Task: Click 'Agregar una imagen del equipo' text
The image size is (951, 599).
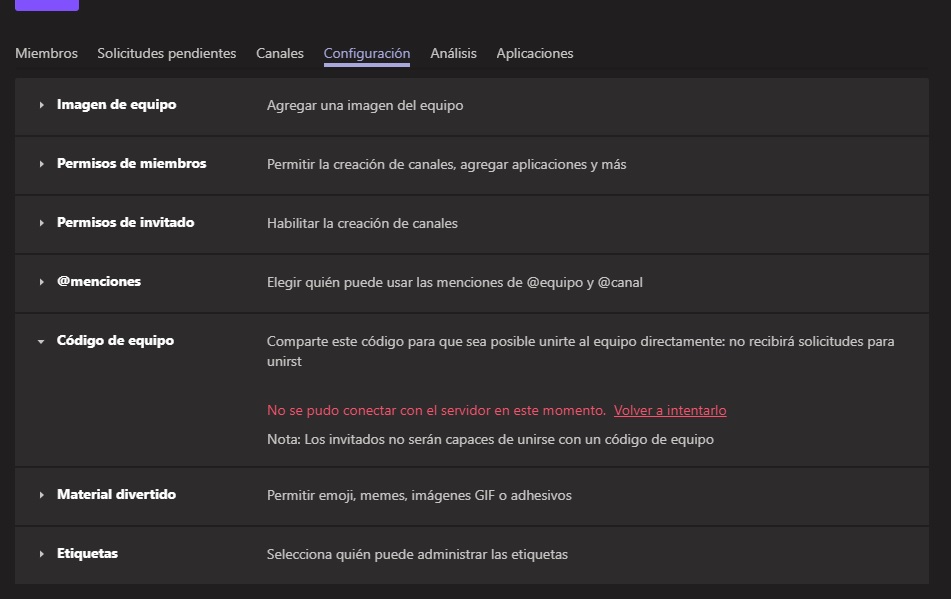Action: pos(365,105)
